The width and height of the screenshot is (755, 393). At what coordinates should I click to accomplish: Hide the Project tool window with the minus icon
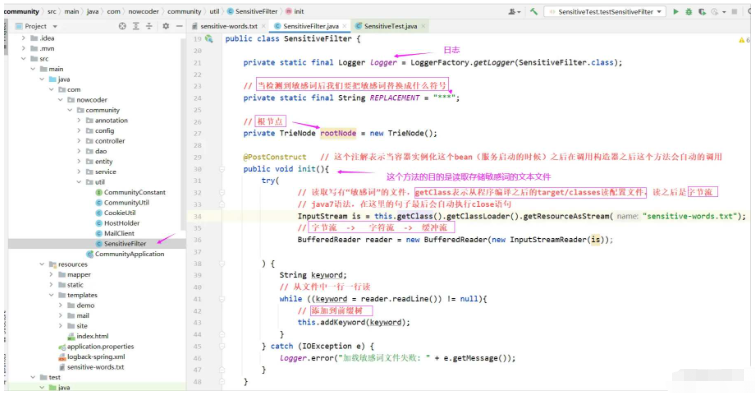pos(179,26)
